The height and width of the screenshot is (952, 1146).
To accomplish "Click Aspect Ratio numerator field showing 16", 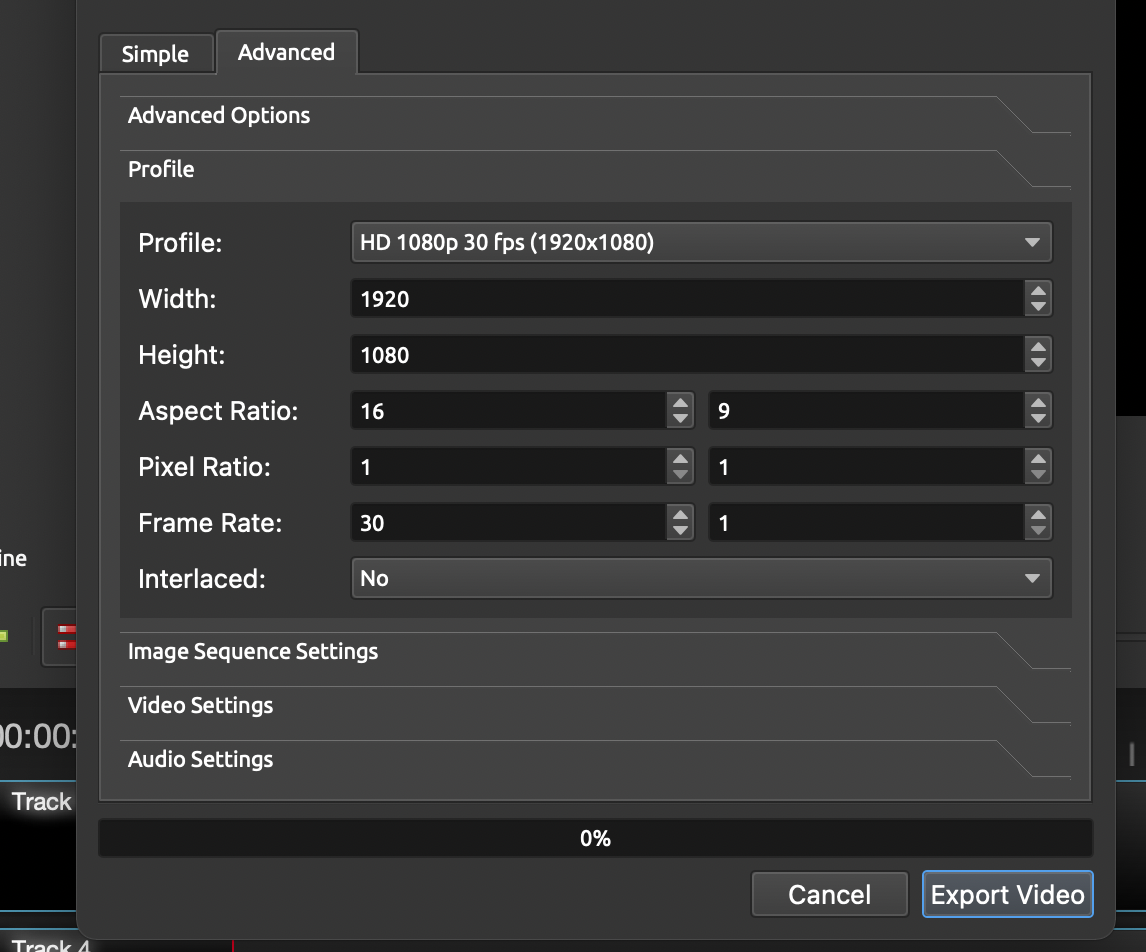I will [x=509, y=411].
